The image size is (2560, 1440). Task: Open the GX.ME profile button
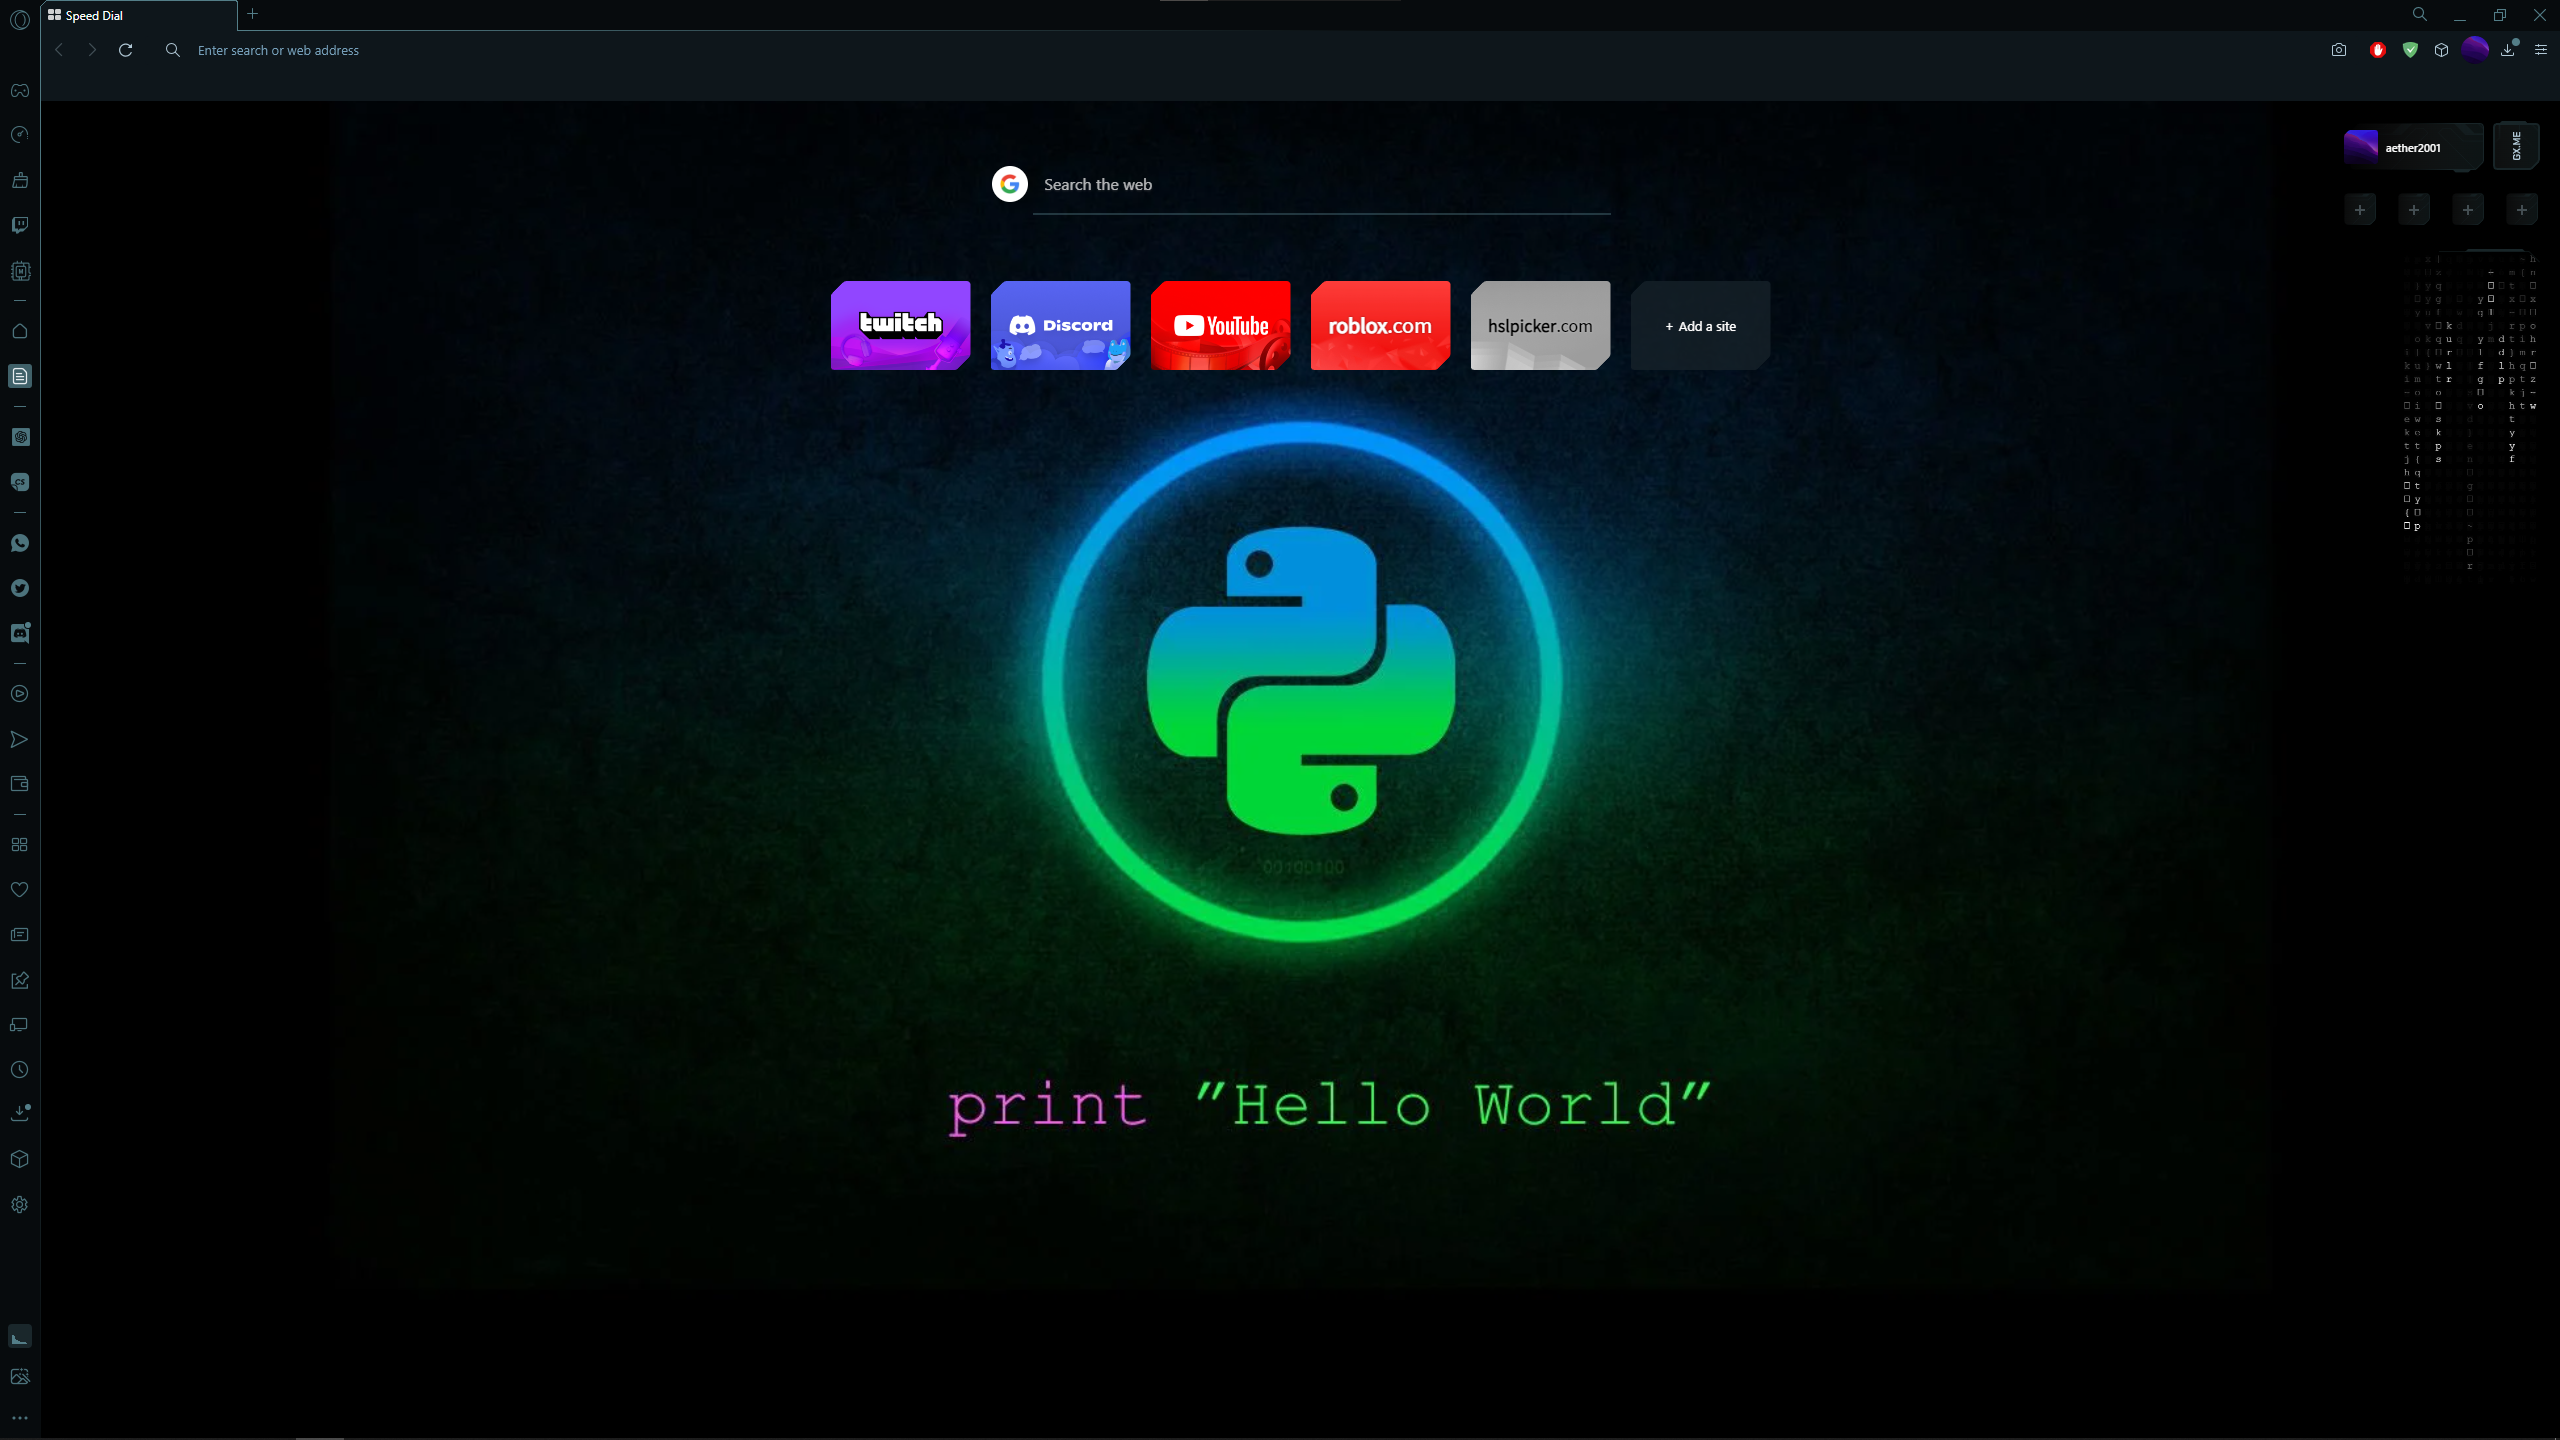[2516, 147]
